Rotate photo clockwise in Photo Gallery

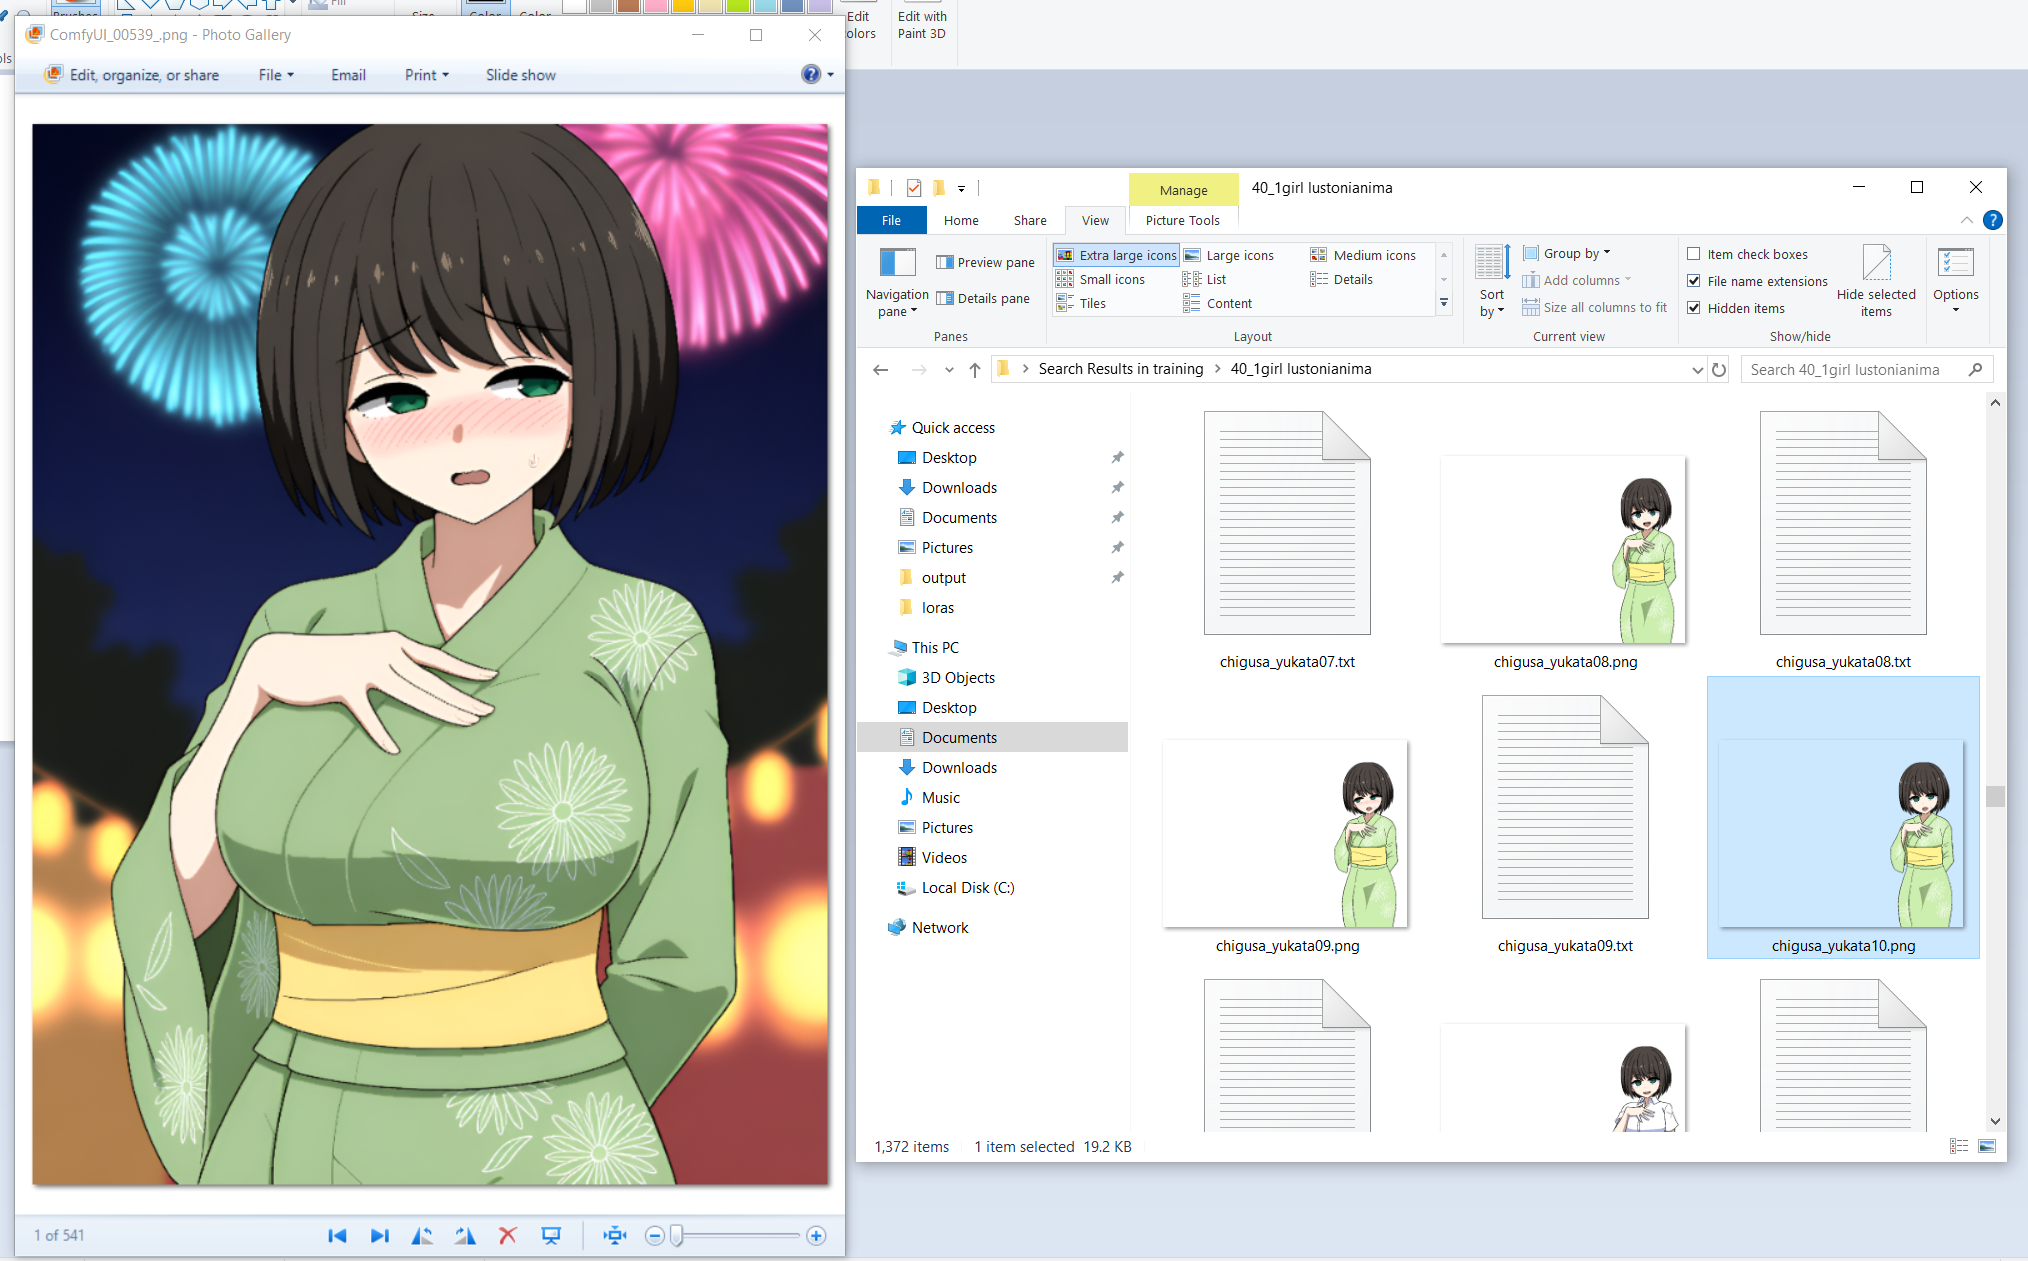click(465, 1236)
